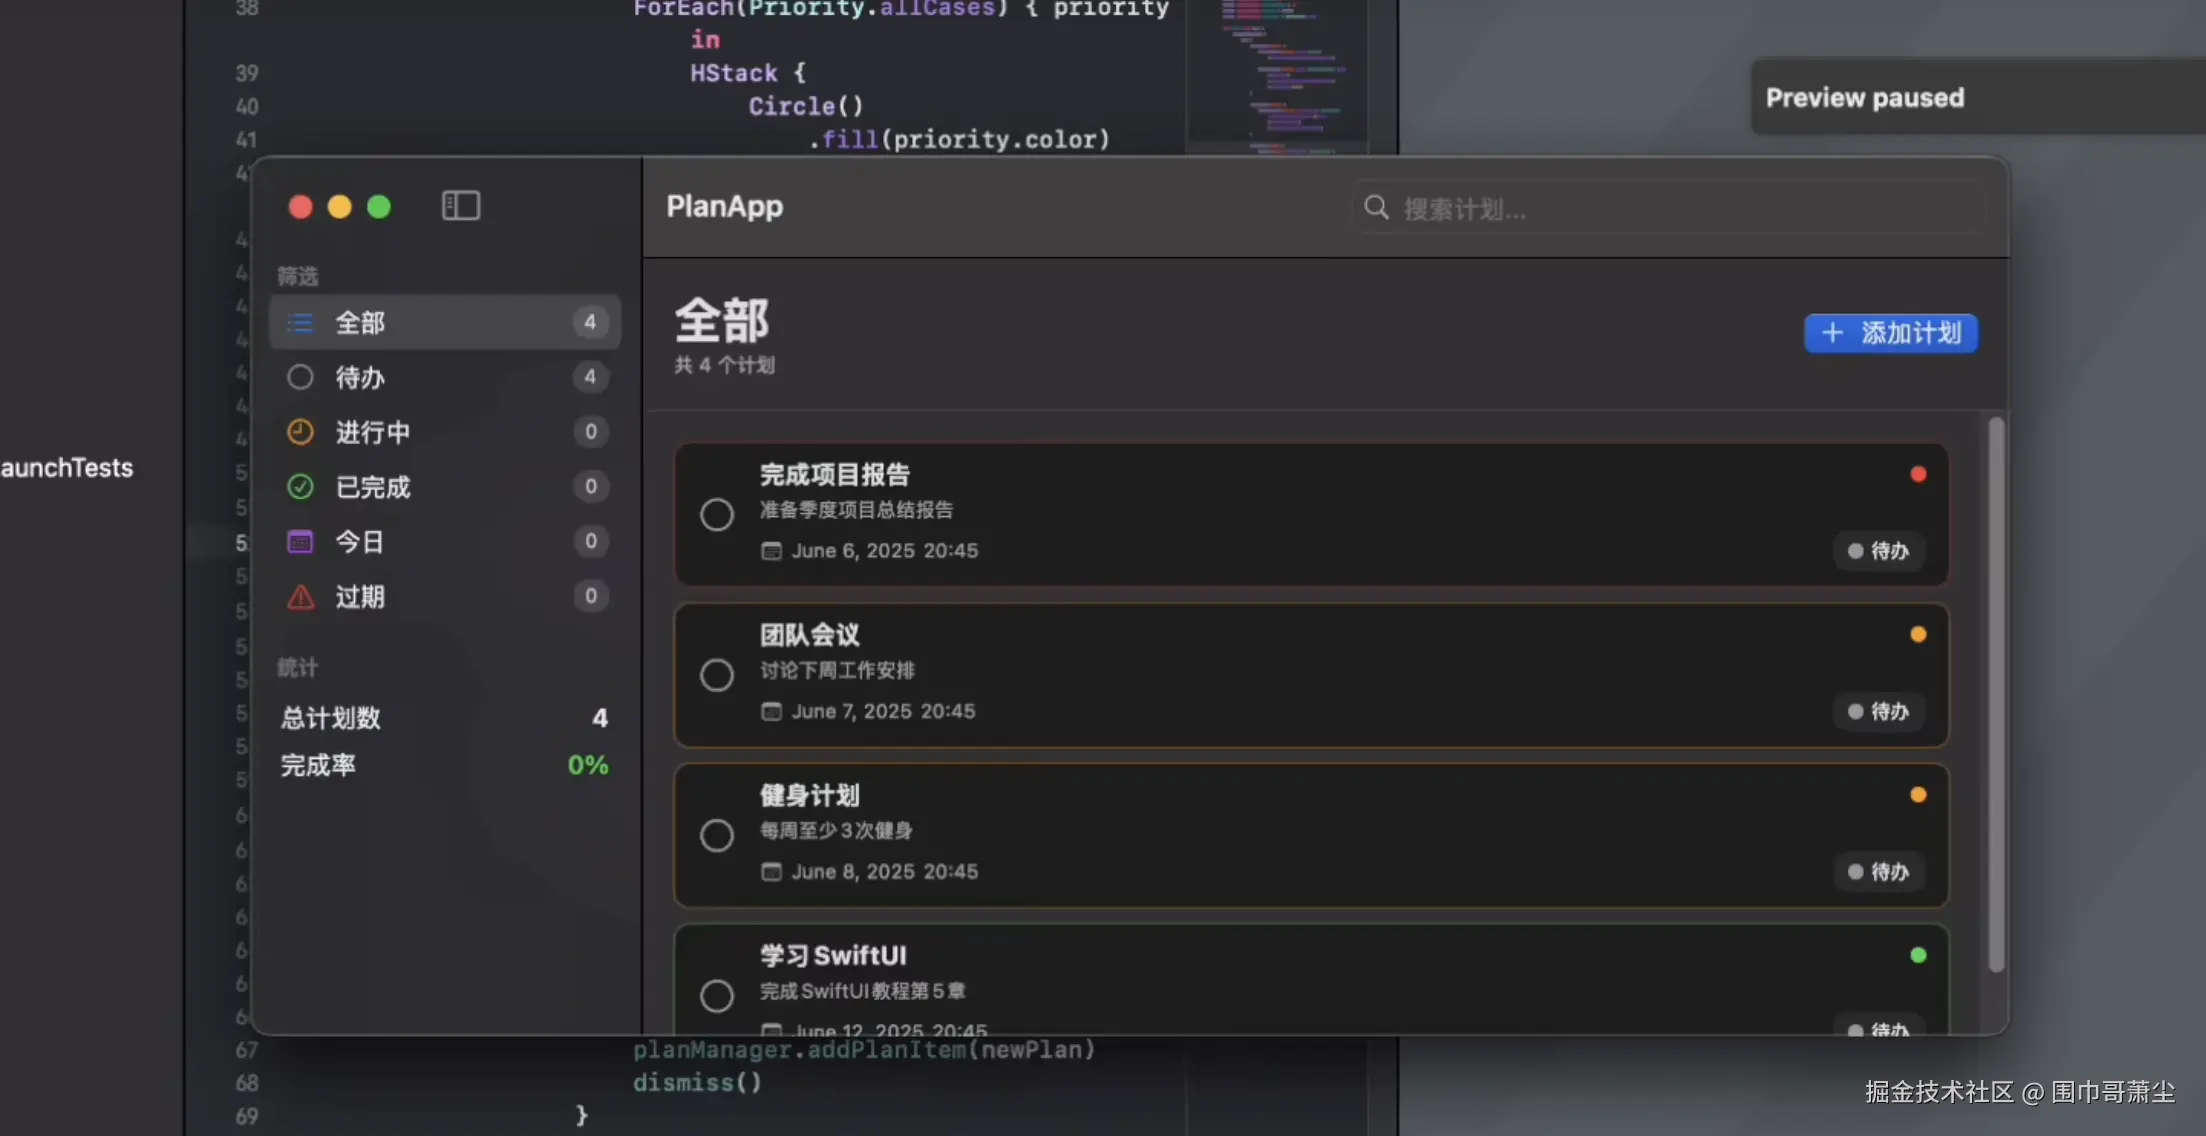The width and height of the screenshot is (2206, 1136).
Task: Click the warning triangle icon beside 过期
Action: pos(300,597)
